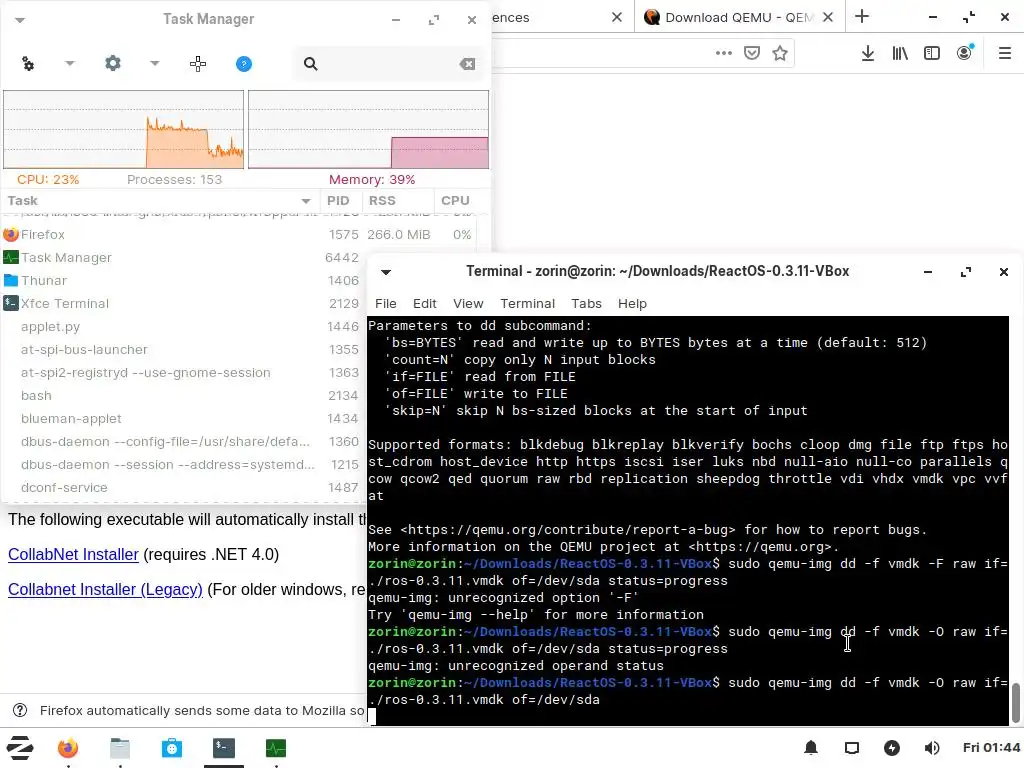Open the Terminal Tabs menu
The width and height of the screenshot is (1024, 768).
pyautogui.click(x=586, y=304)
